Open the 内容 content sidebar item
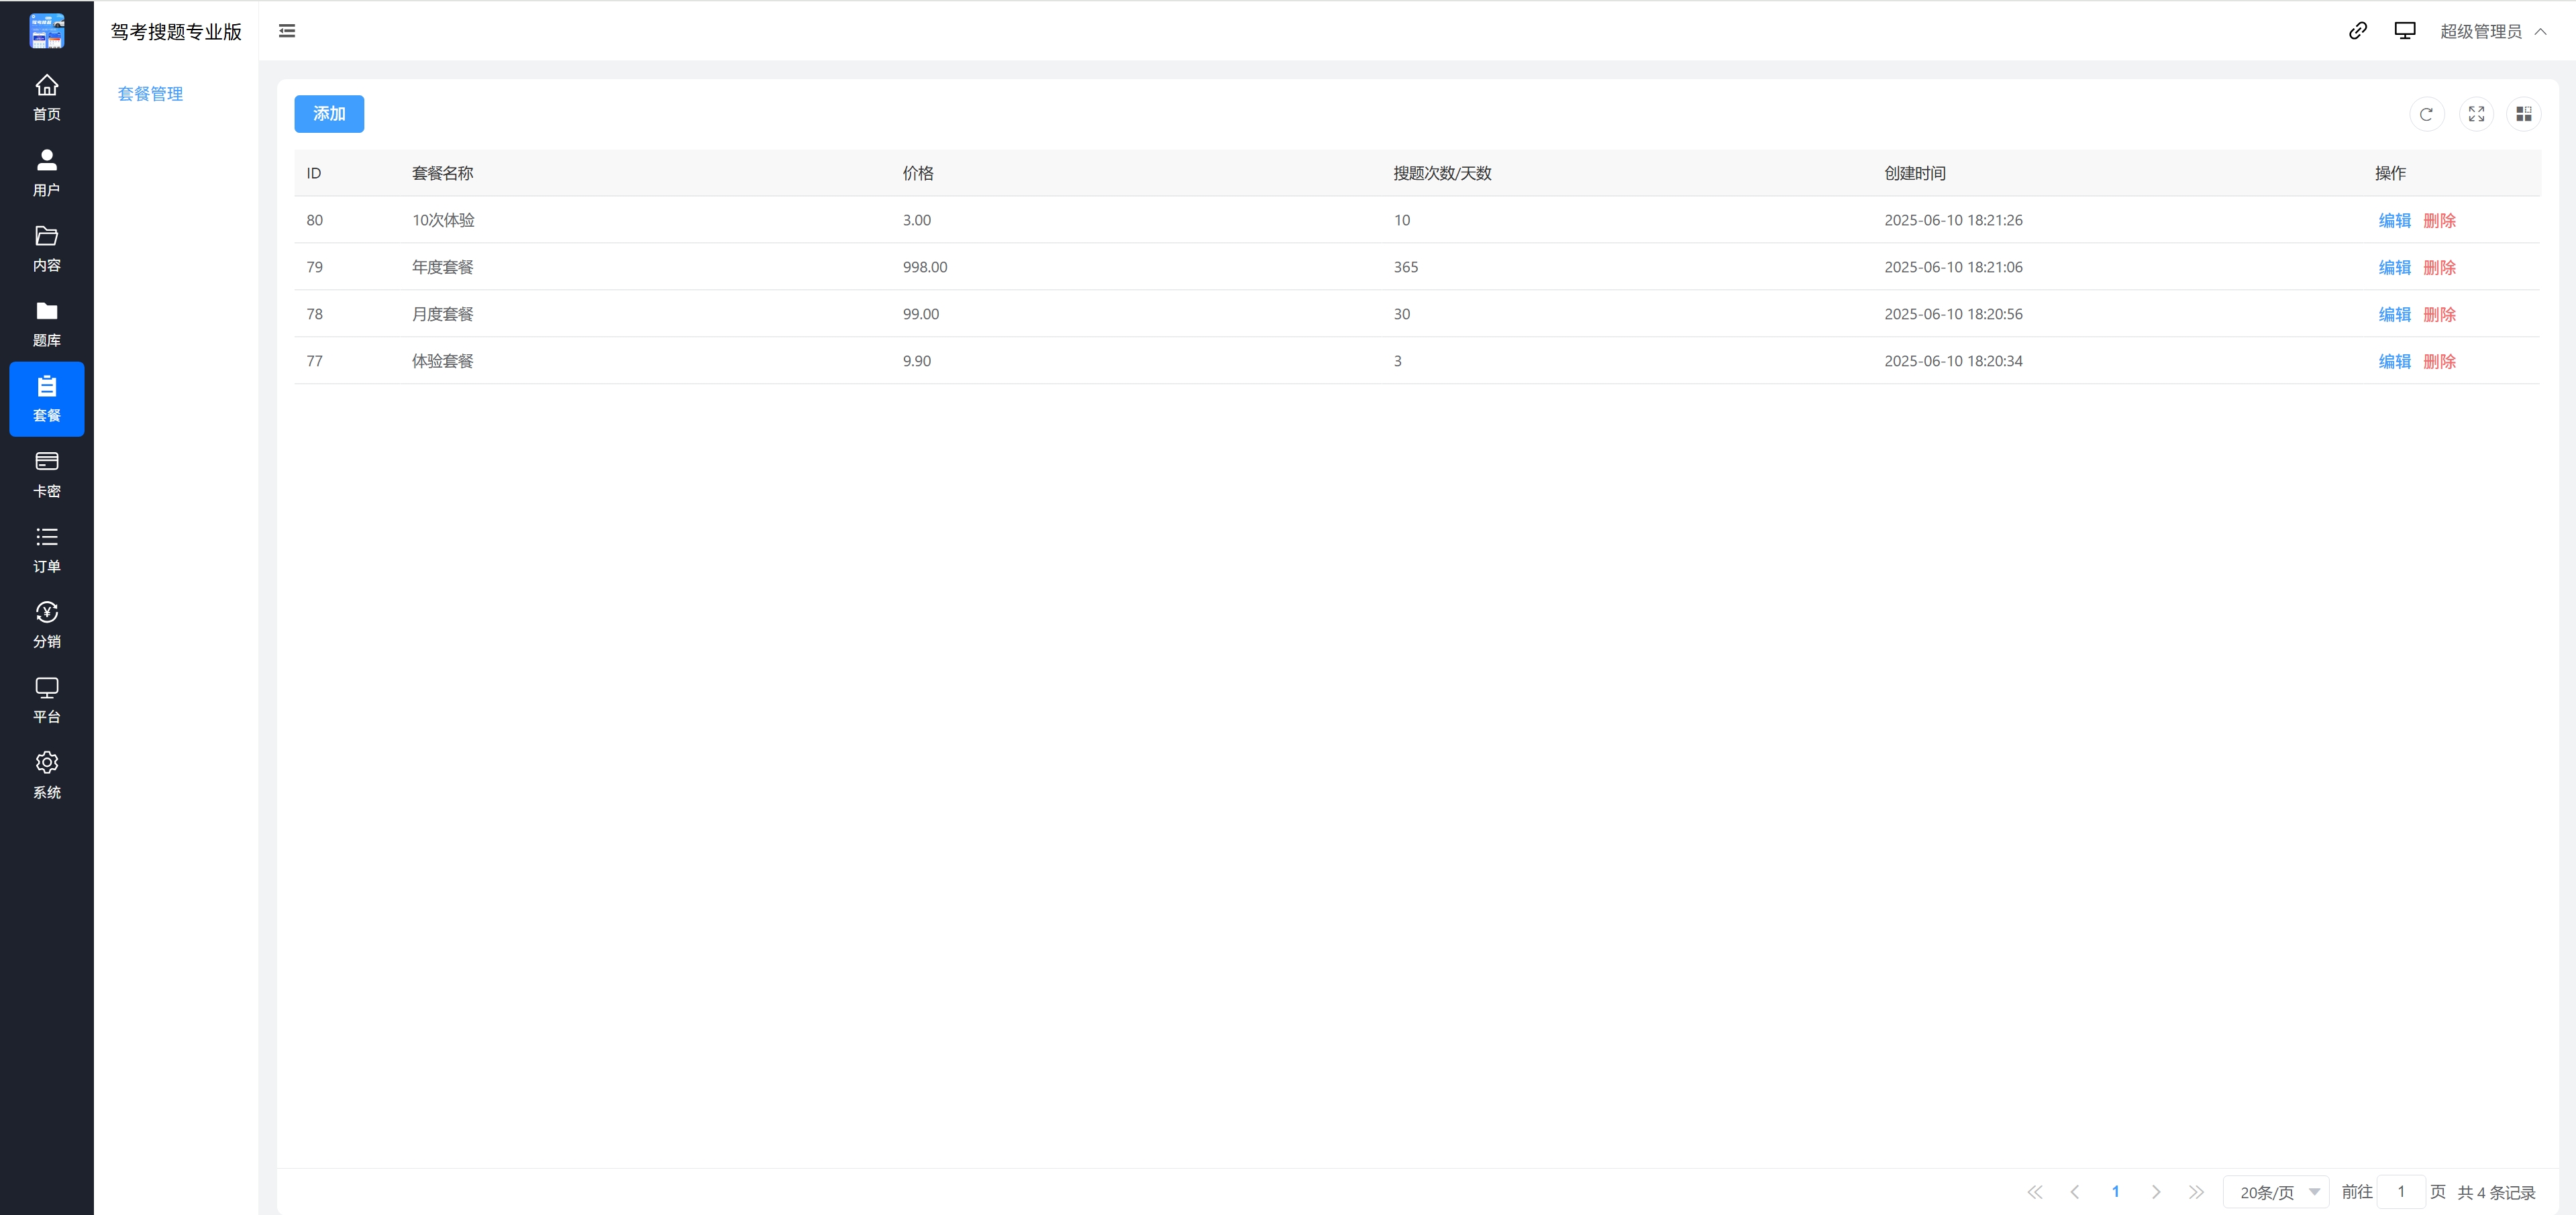The image size is (2576, 1215). pos(47,249)
